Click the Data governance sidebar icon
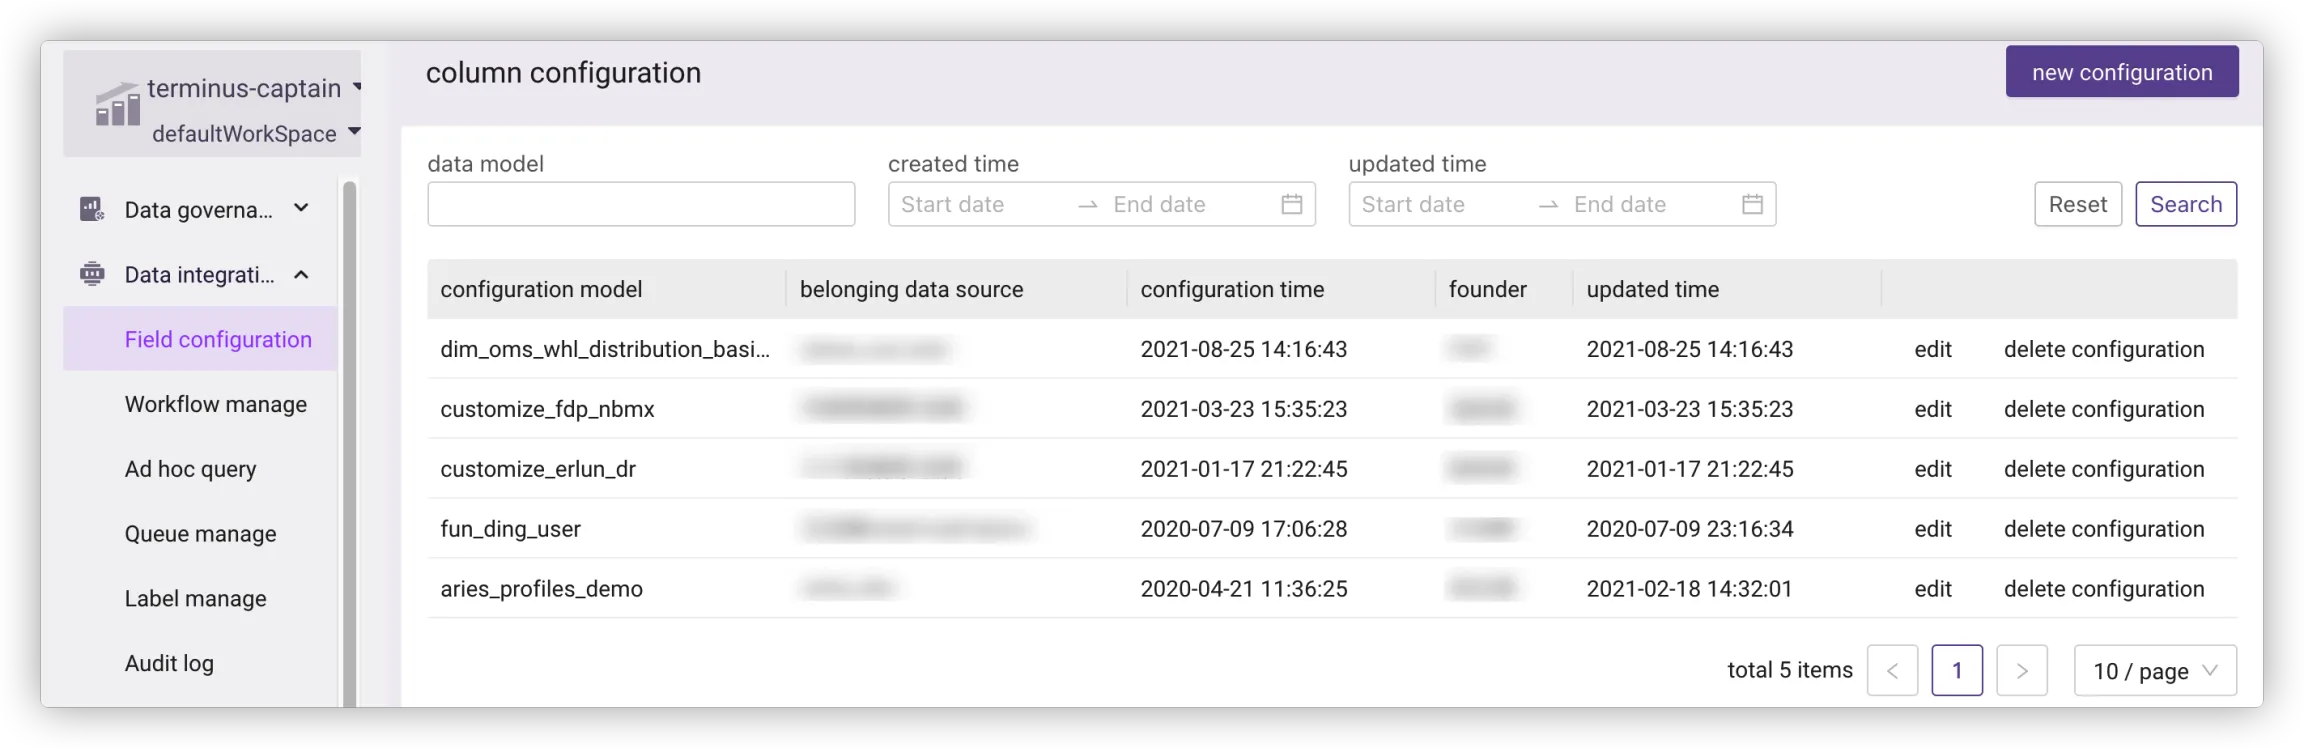Viewport: 2304px width, 748px height. 92,209
